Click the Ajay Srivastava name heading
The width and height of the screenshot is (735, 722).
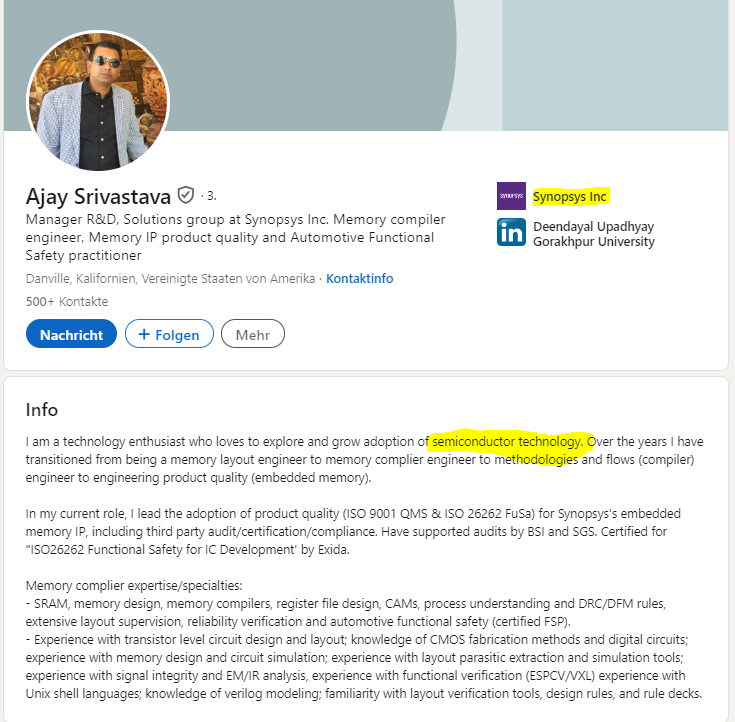tap(98, 196)
